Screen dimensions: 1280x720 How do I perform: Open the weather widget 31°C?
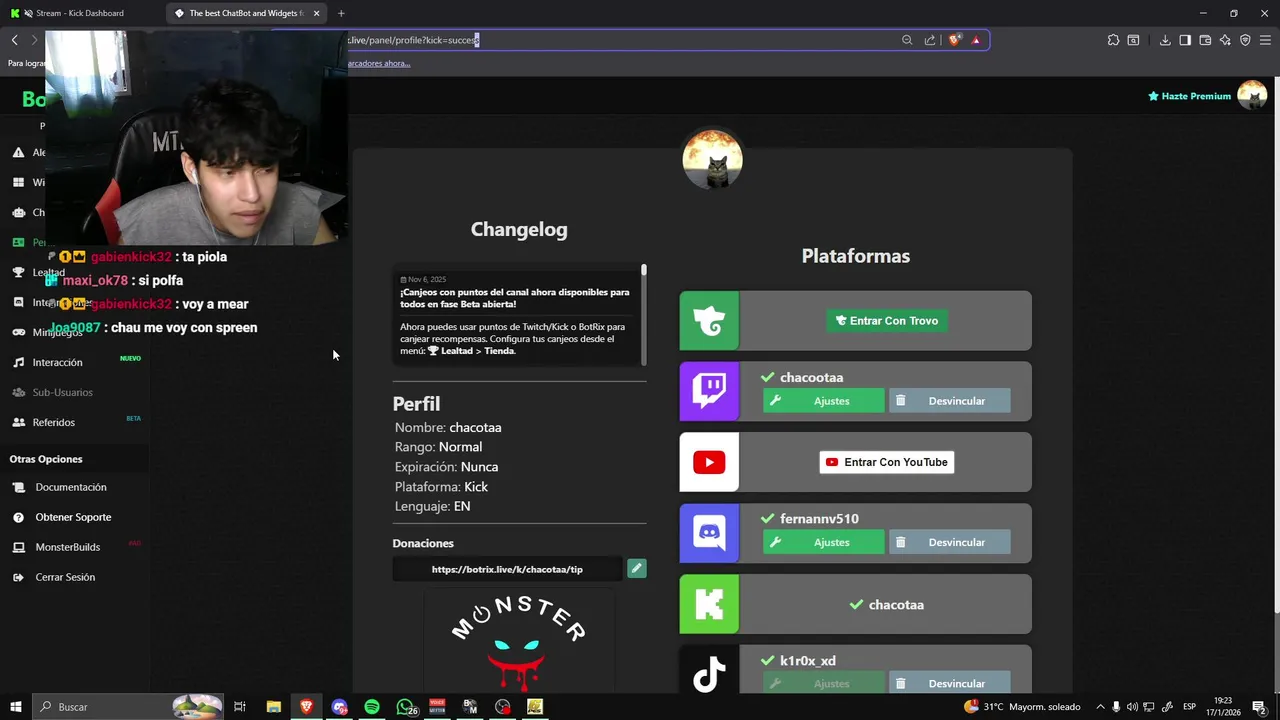pyautogui.click(x=1021, y=707)
